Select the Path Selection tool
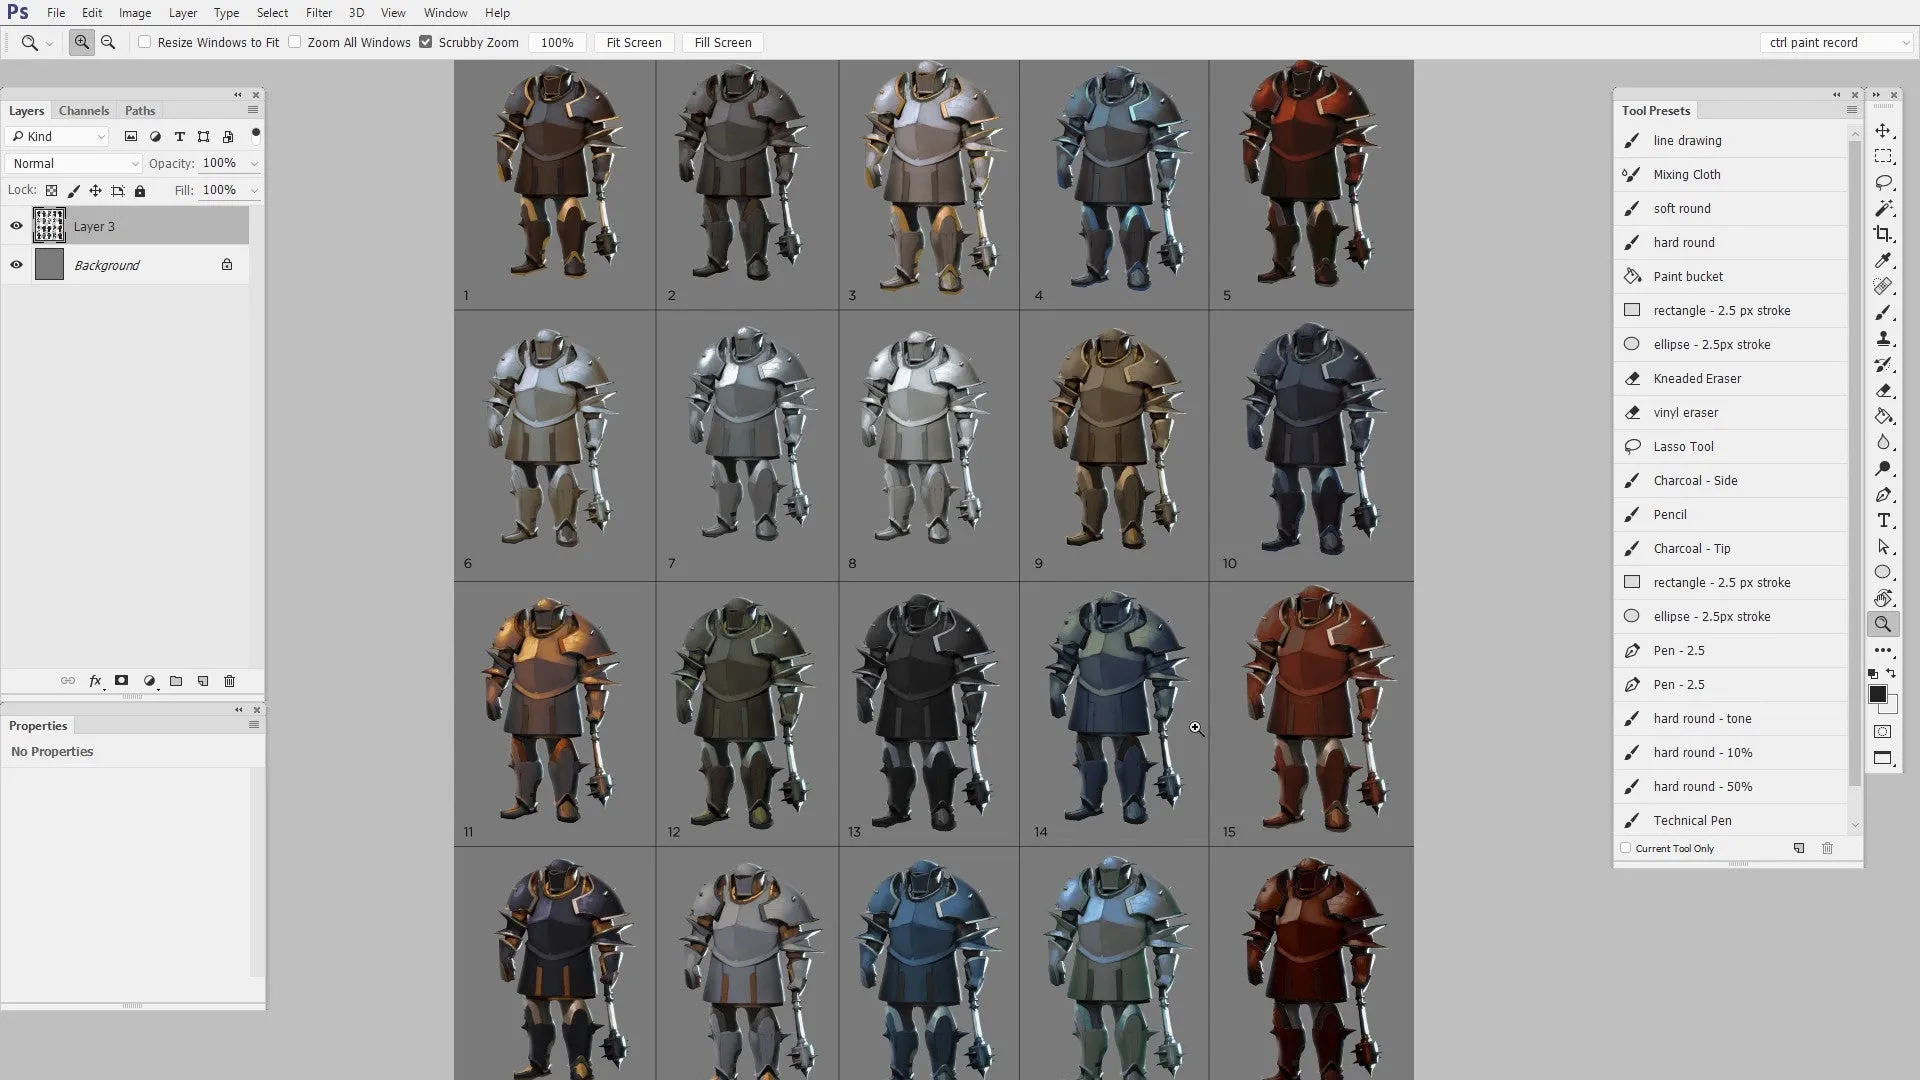The height and width of the screenshot is (1080, 1920). [1883, 547]
